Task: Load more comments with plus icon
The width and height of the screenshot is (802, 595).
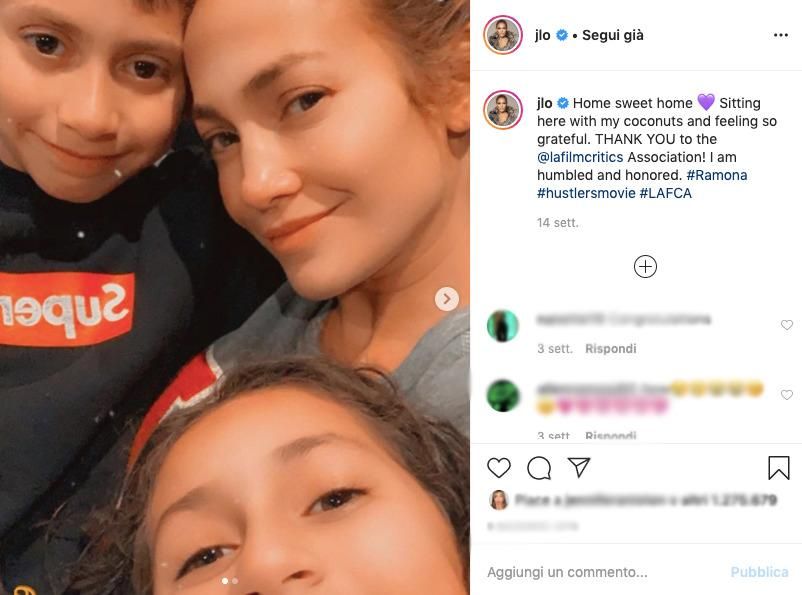Action: (x=645, y=267)
